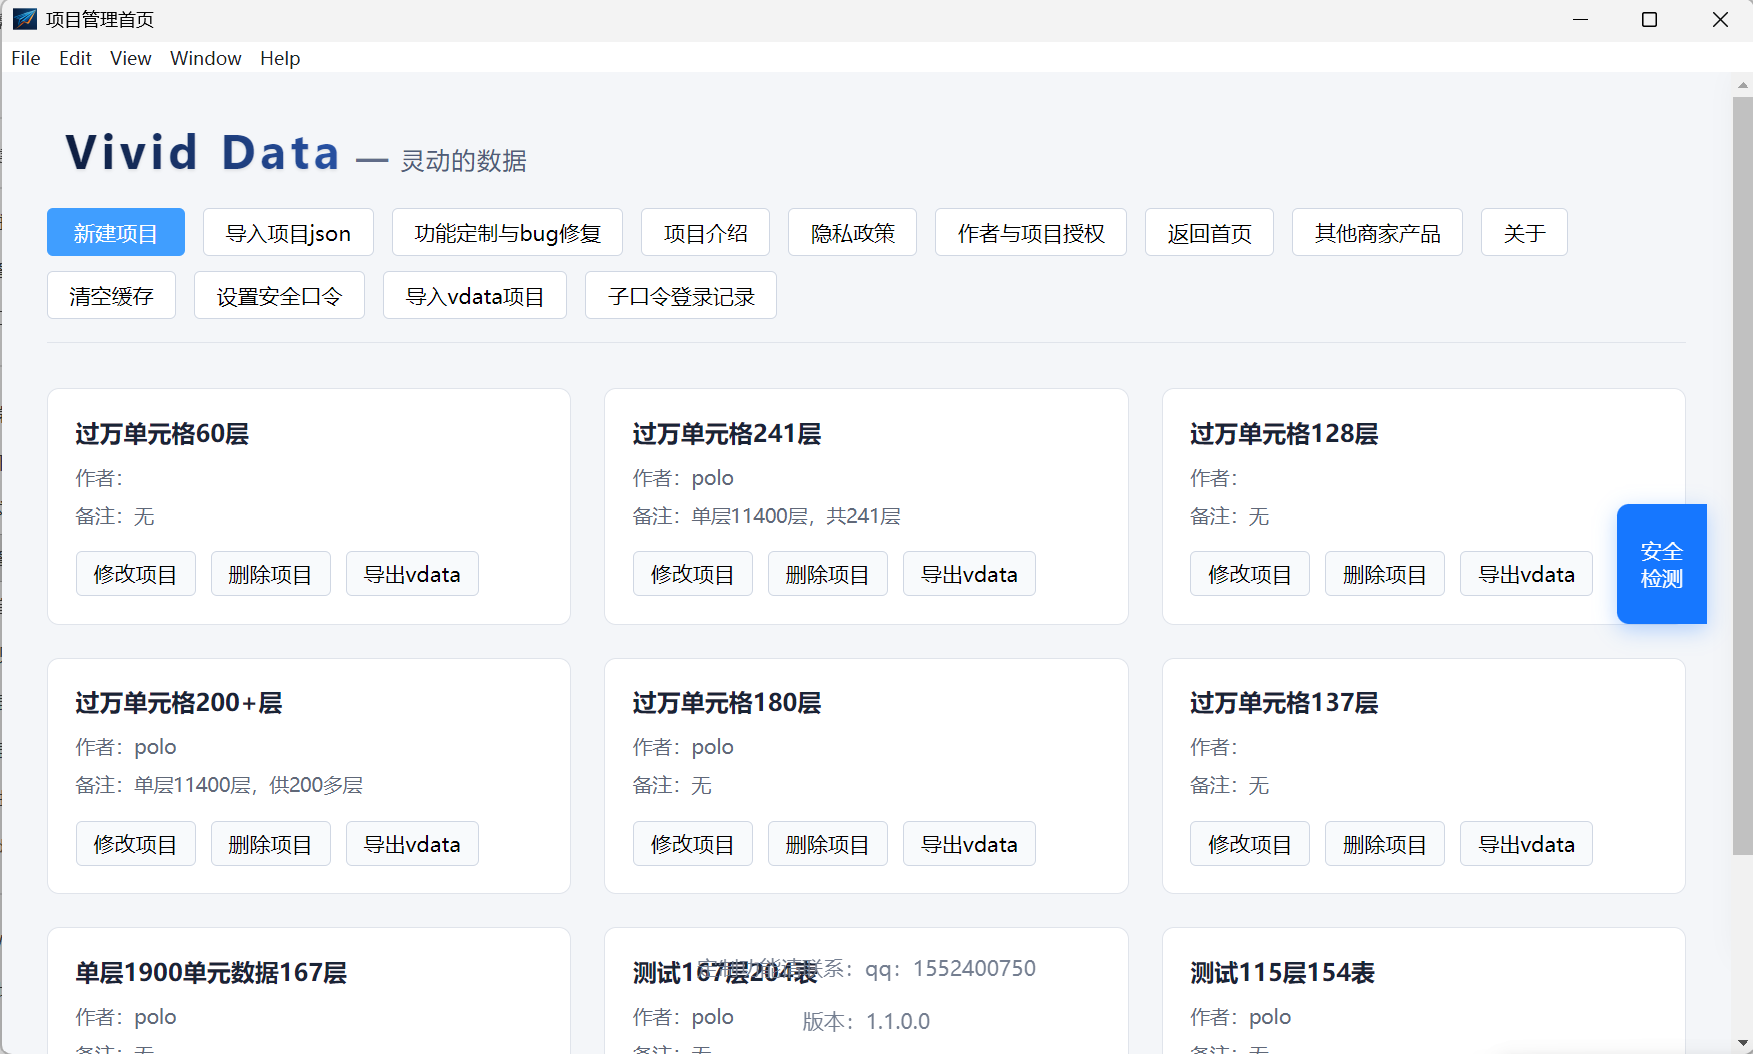Image resolution: width=1753 pixels, height=1054 pixels.
Task: Click the scrollbar down arrow
Action: (x=1743, y=1043)
